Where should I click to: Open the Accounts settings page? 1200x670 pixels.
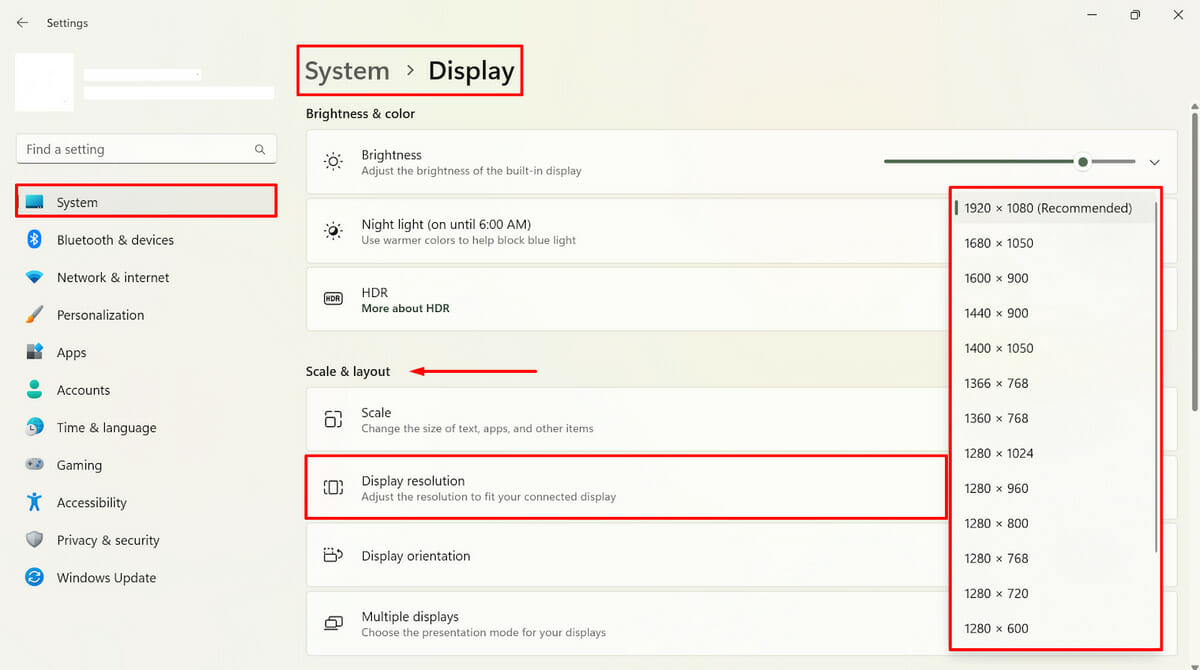(x=83, y=390)
